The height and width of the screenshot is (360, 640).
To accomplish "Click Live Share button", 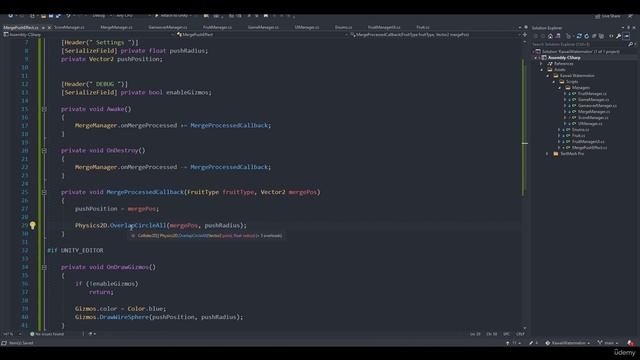I will coord(608,16).
